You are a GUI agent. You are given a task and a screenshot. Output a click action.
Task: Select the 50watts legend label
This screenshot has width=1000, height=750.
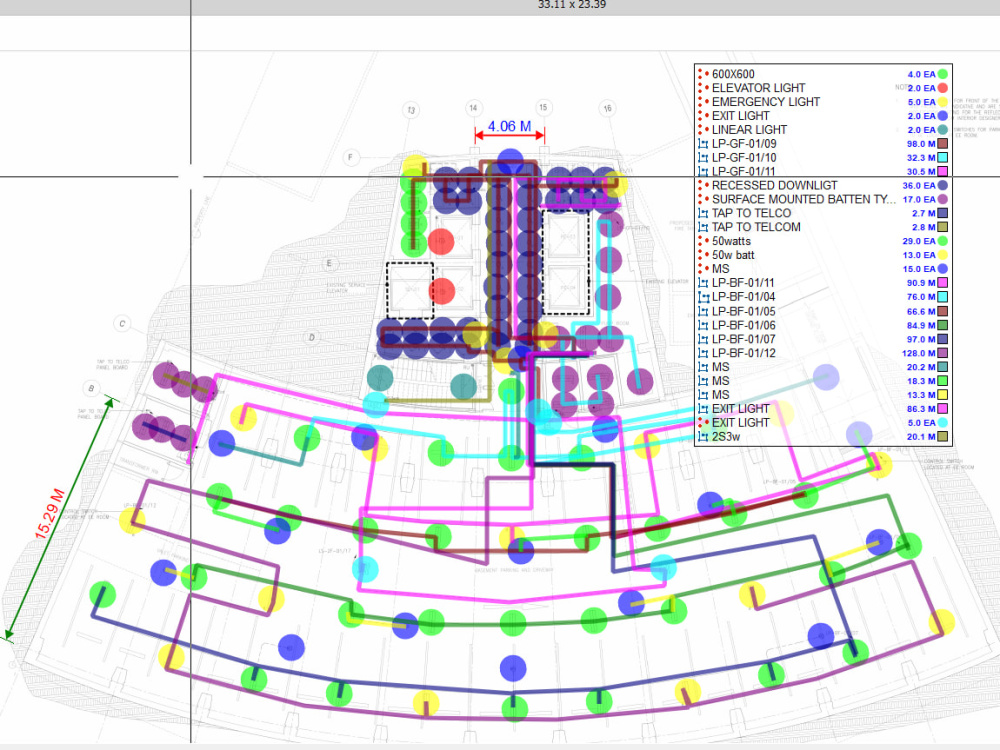[731, 241]
